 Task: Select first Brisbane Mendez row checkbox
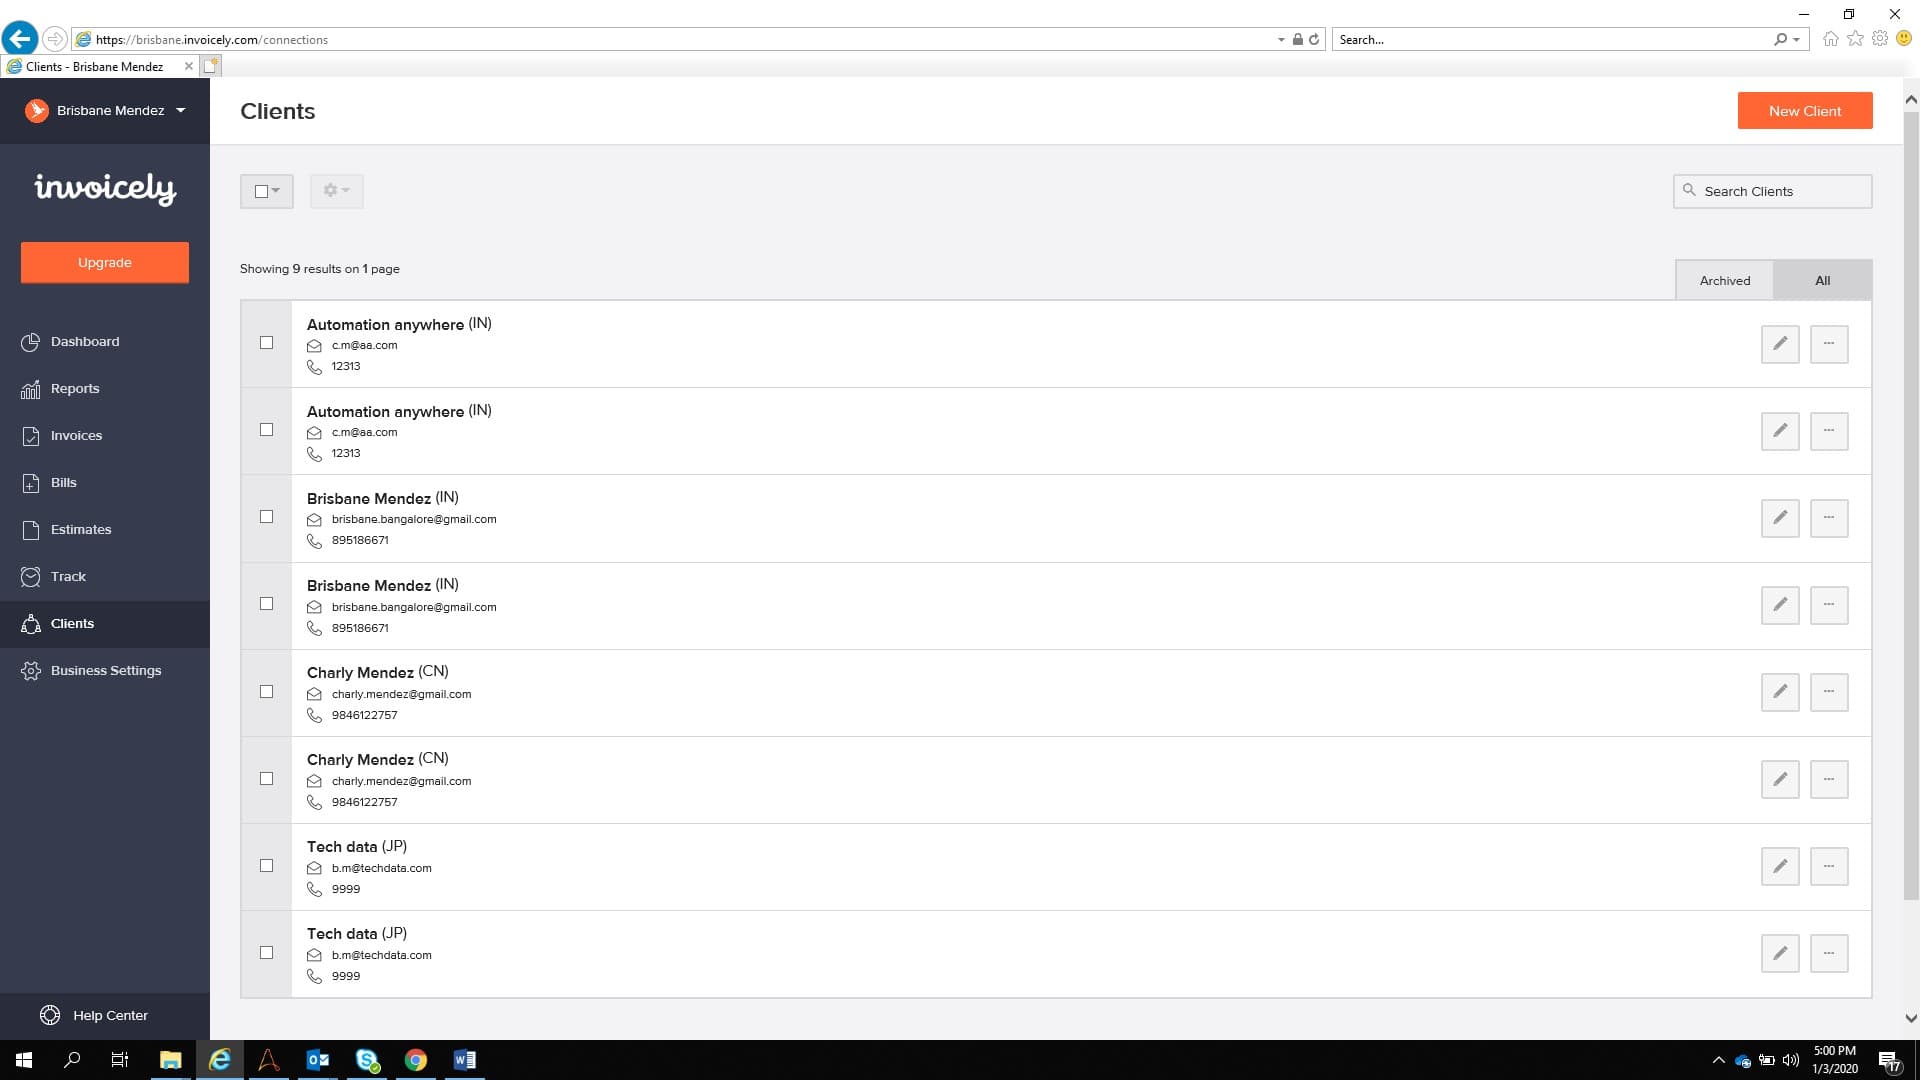pos(266,517)
